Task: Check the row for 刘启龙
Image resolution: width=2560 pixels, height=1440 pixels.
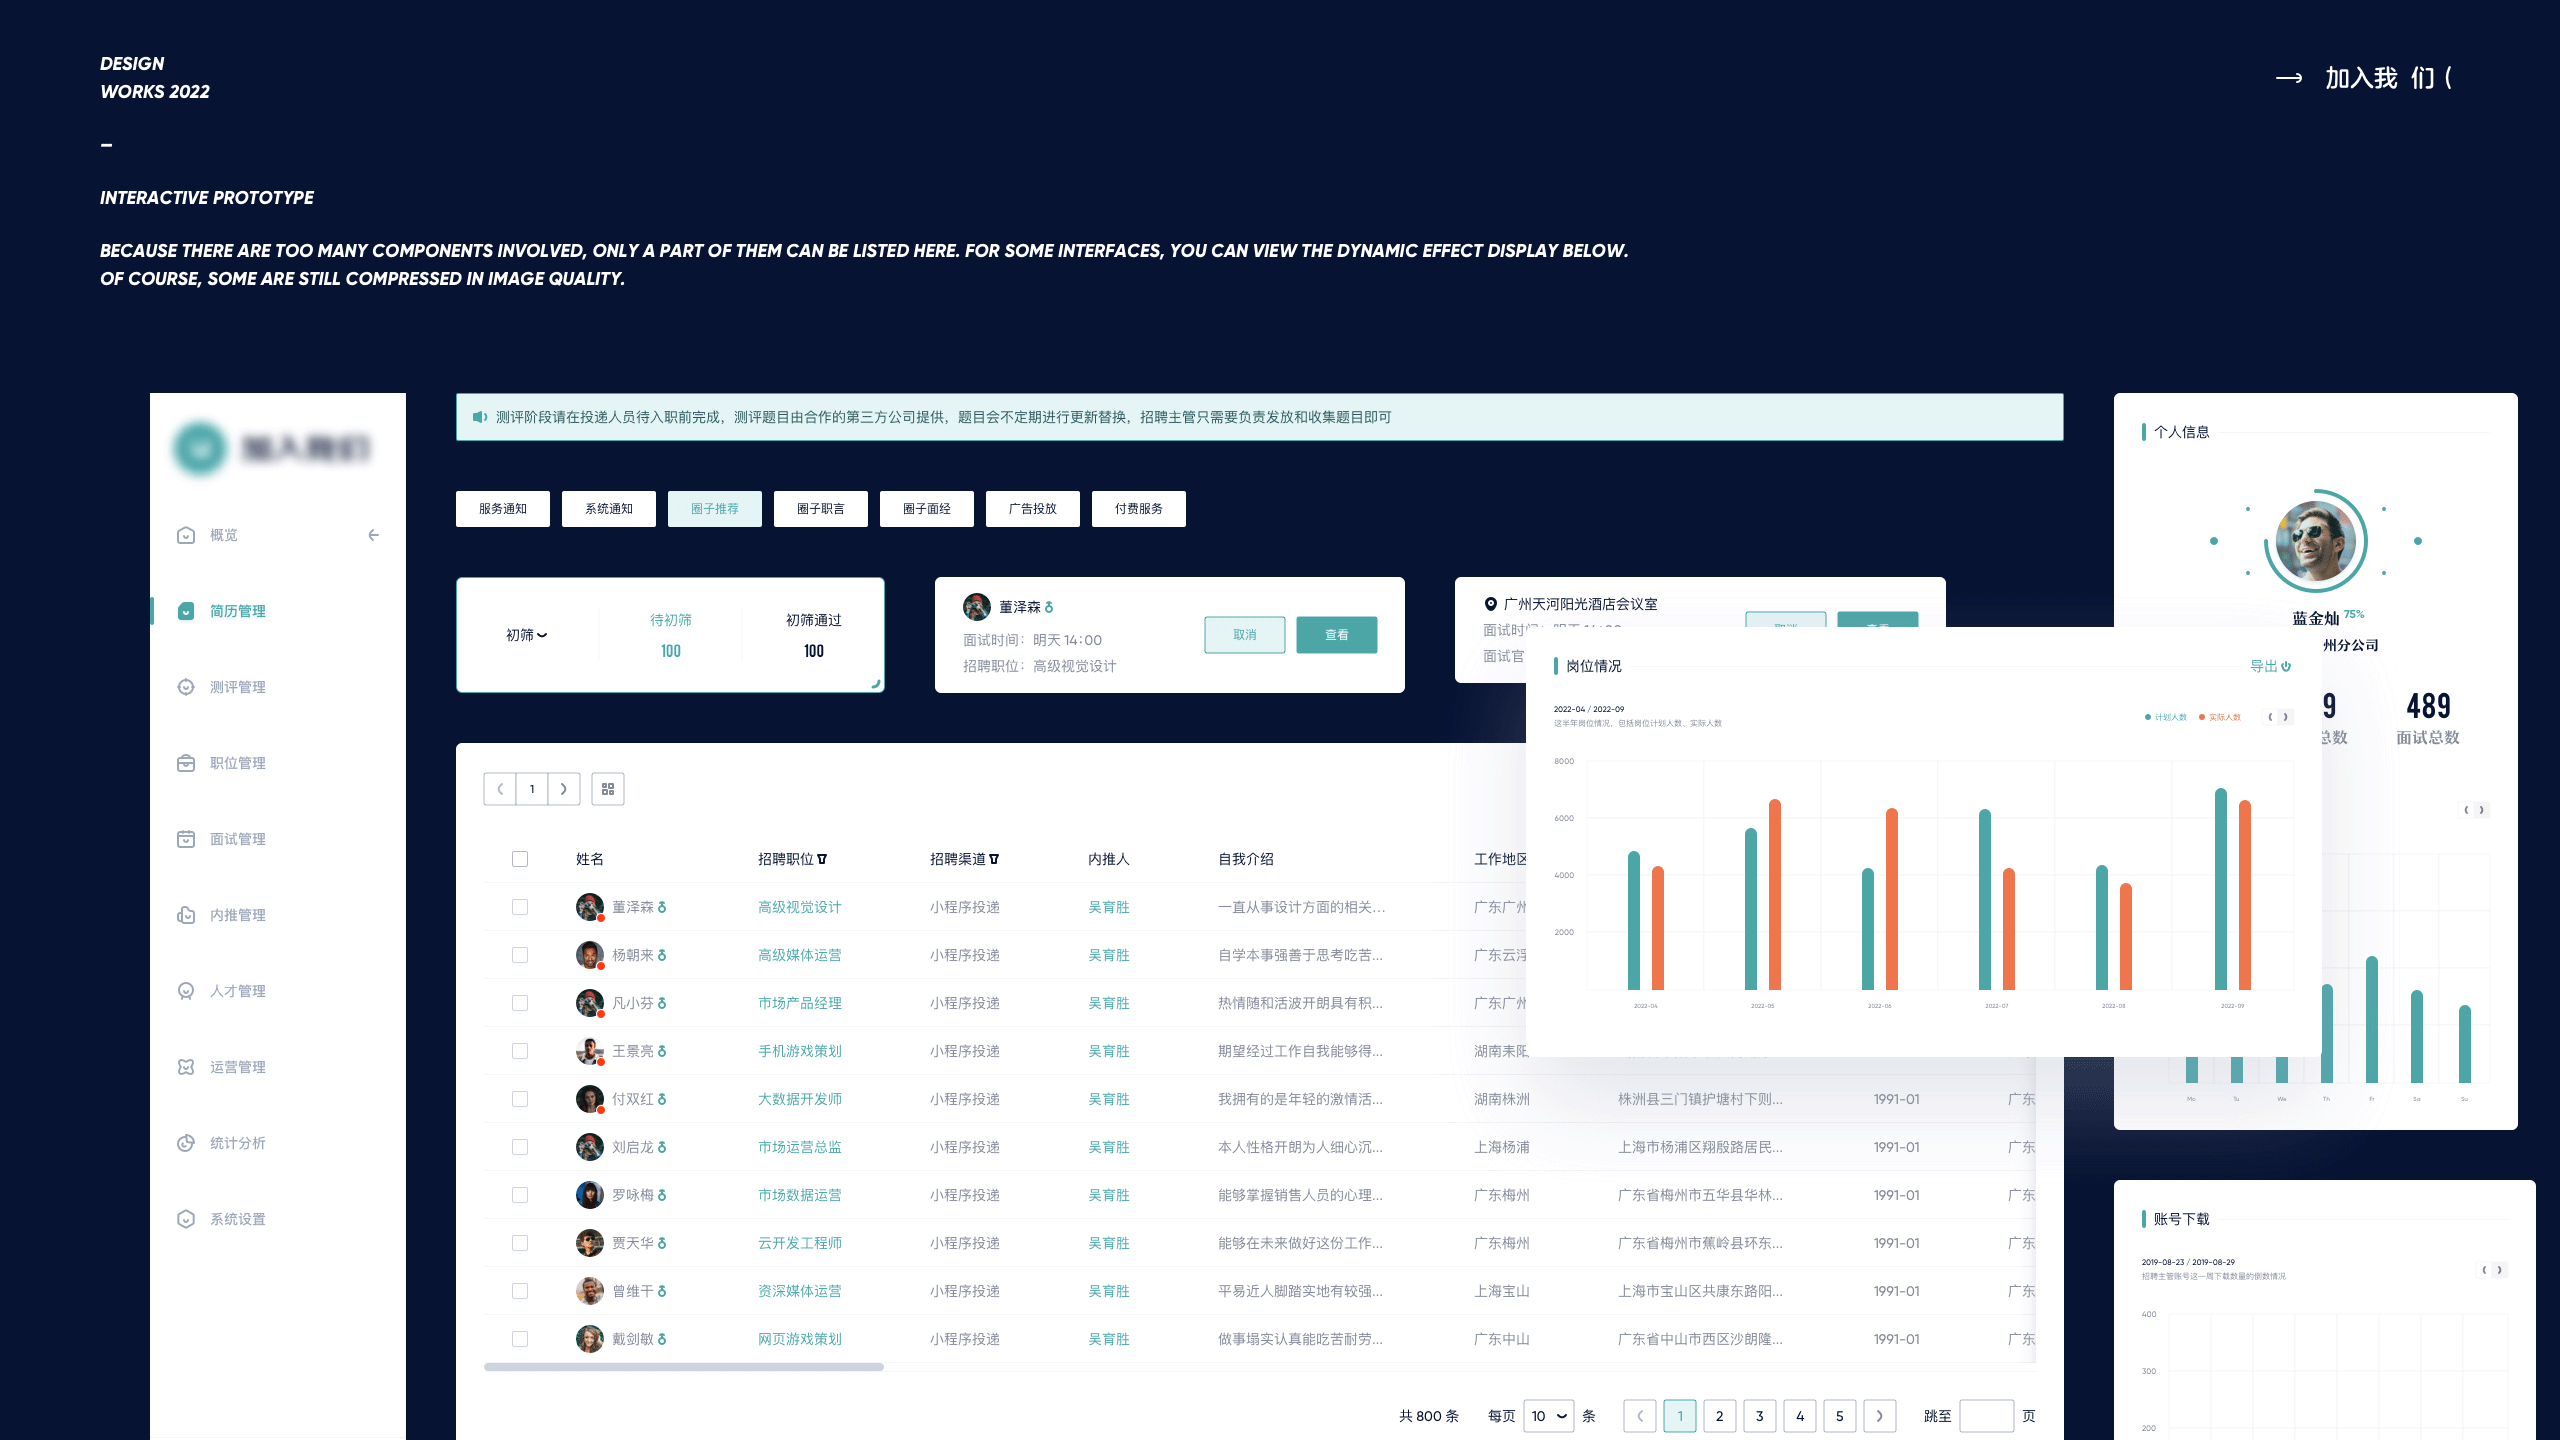Action: click(x=520, y=1147)
